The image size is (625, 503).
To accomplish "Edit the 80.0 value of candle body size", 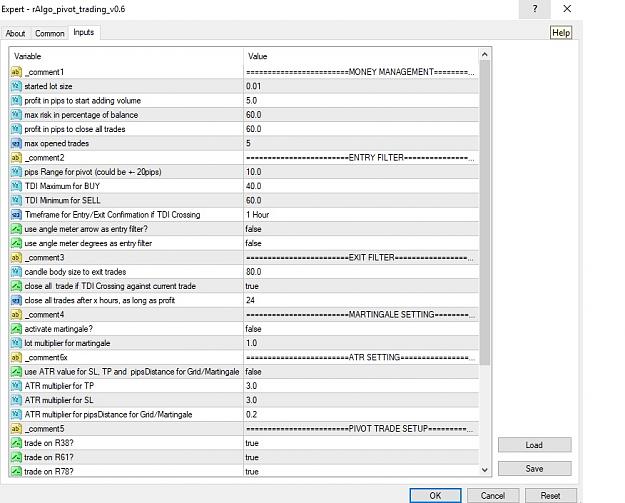I will click(361, 272).
